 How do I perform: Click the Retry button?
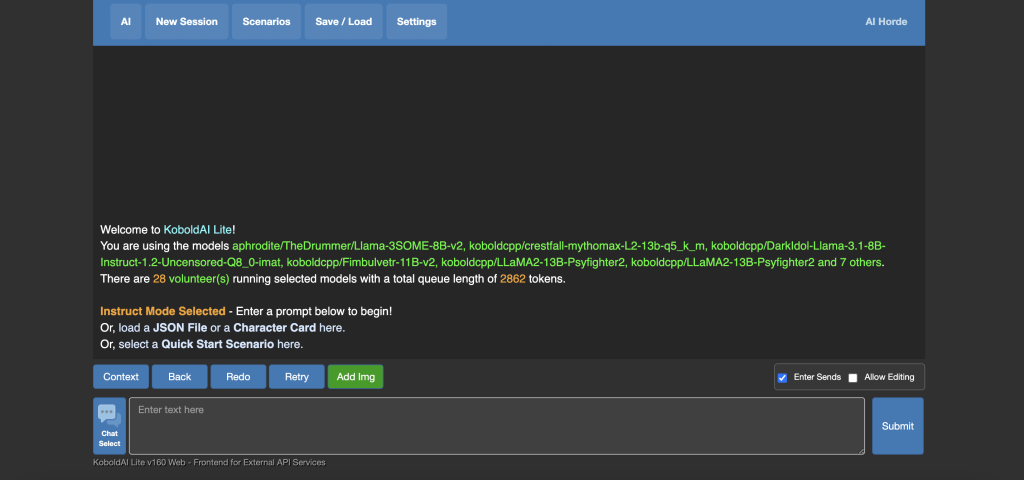tap(296, 377)
